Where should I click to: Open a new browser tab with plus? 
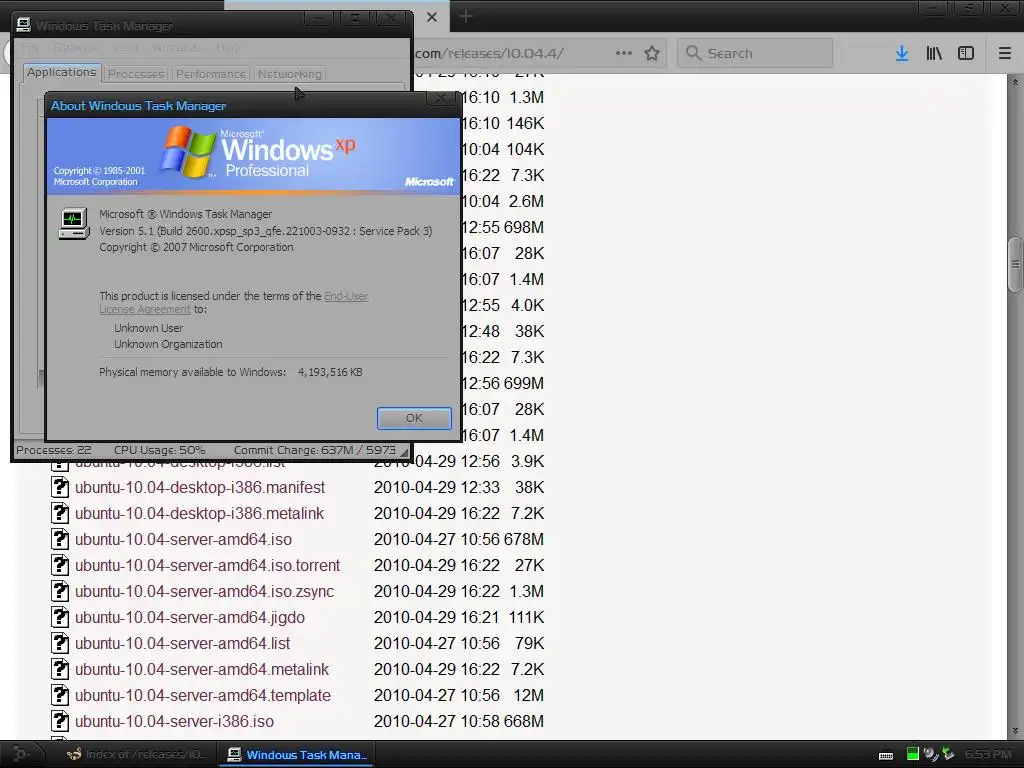pos(466,16)
